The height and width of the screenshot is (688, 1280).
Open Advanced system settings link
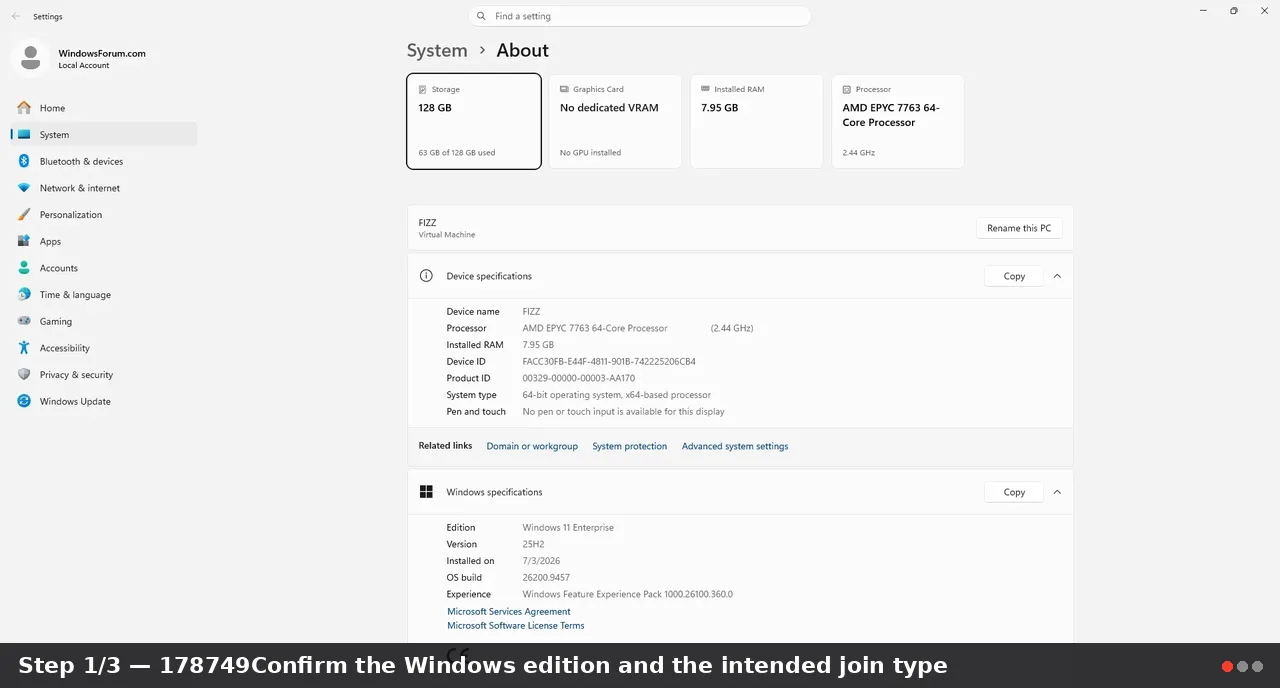pyautogui.click(x=735, y=446)
